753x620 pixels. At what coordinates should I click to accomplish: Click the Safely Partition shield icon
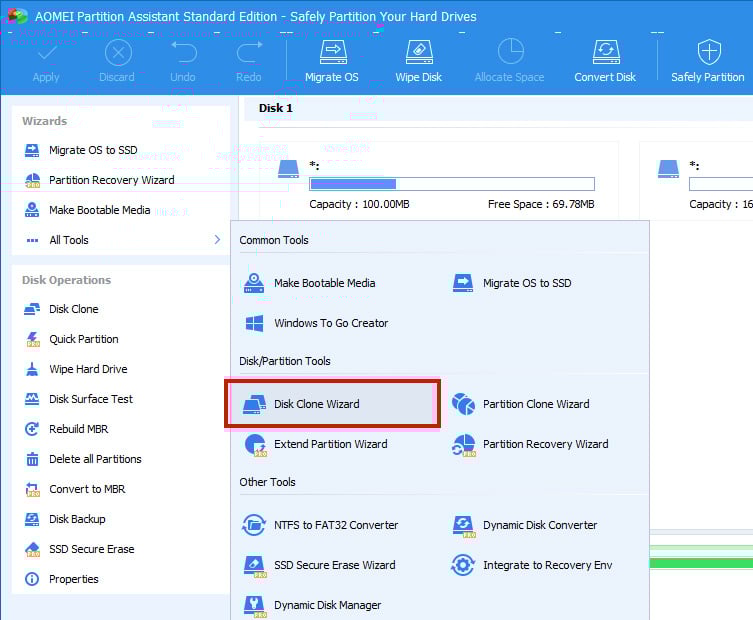tap(708, 52)
